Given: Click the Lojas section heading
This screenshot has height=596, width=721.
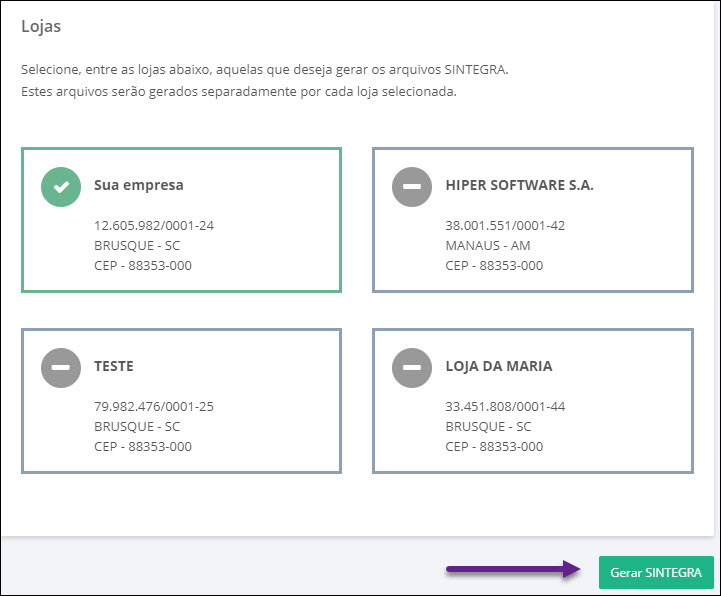Looking at the screenshot, I should (41, 27).
